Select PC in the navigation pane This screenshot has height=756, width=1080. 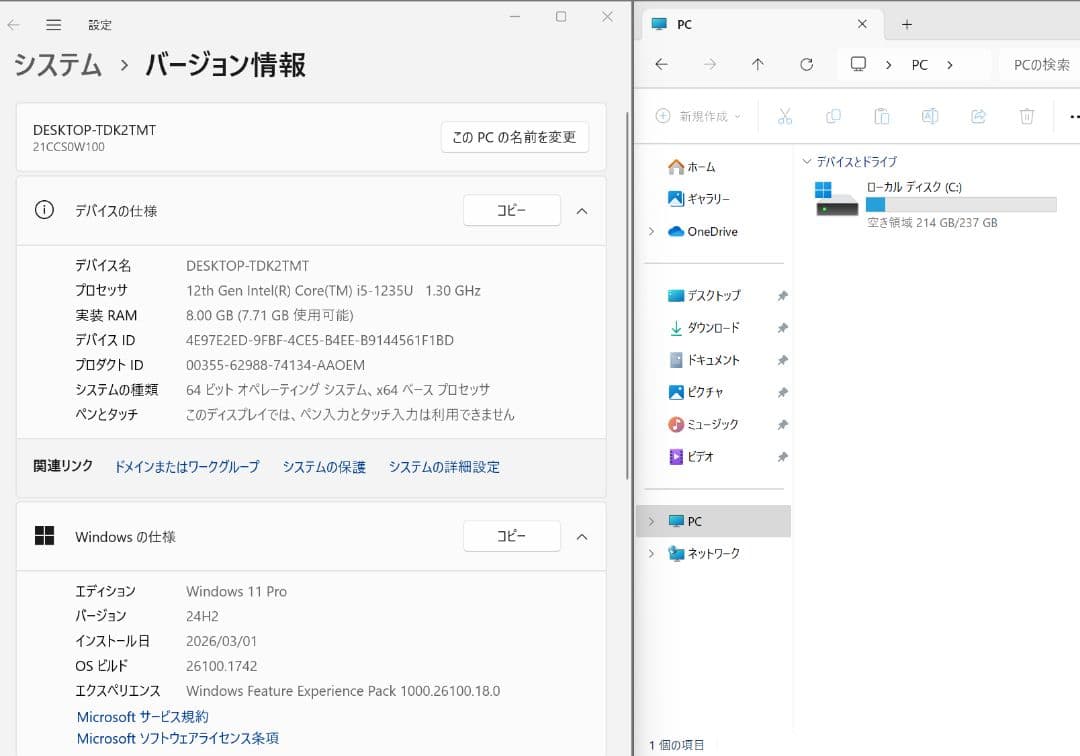point(714,521)
